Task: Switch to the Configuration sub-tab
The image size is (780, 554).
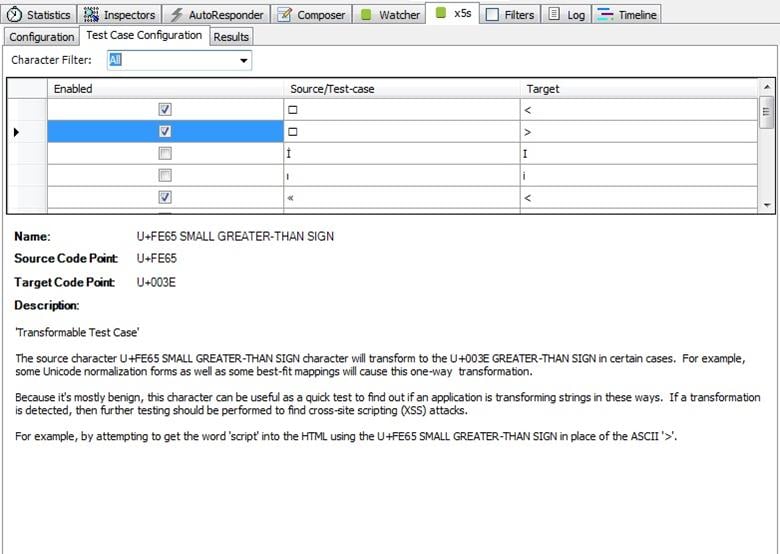Action: (42, 37)
